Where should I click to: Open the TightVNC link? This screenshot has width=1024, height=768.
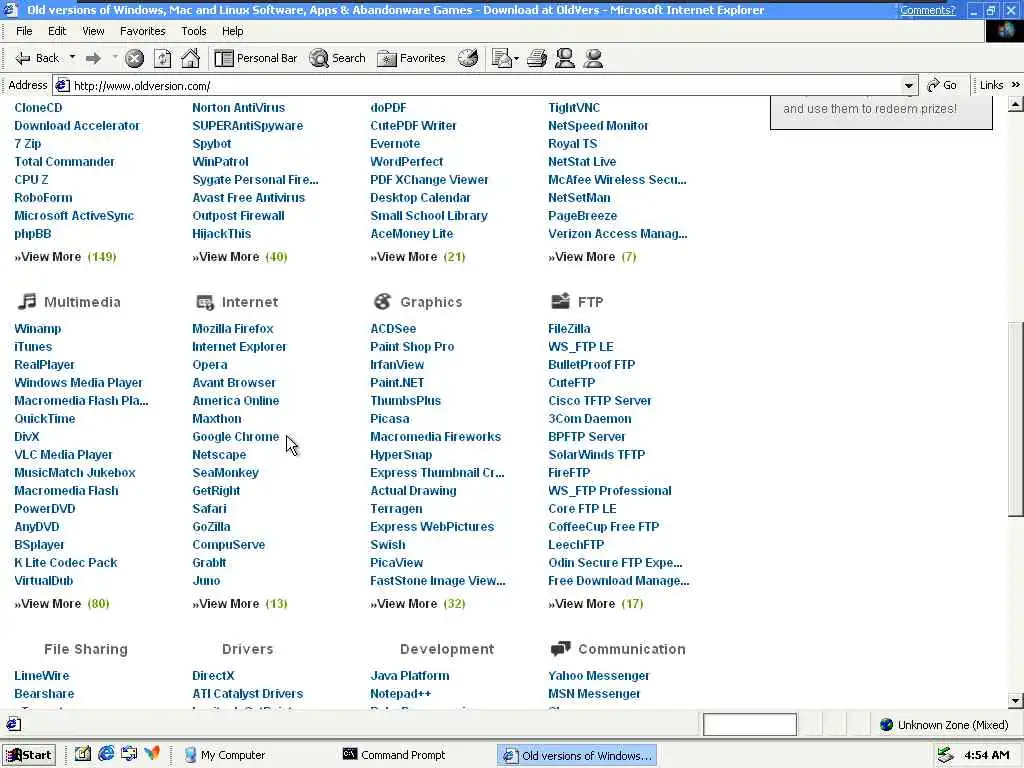574,108
